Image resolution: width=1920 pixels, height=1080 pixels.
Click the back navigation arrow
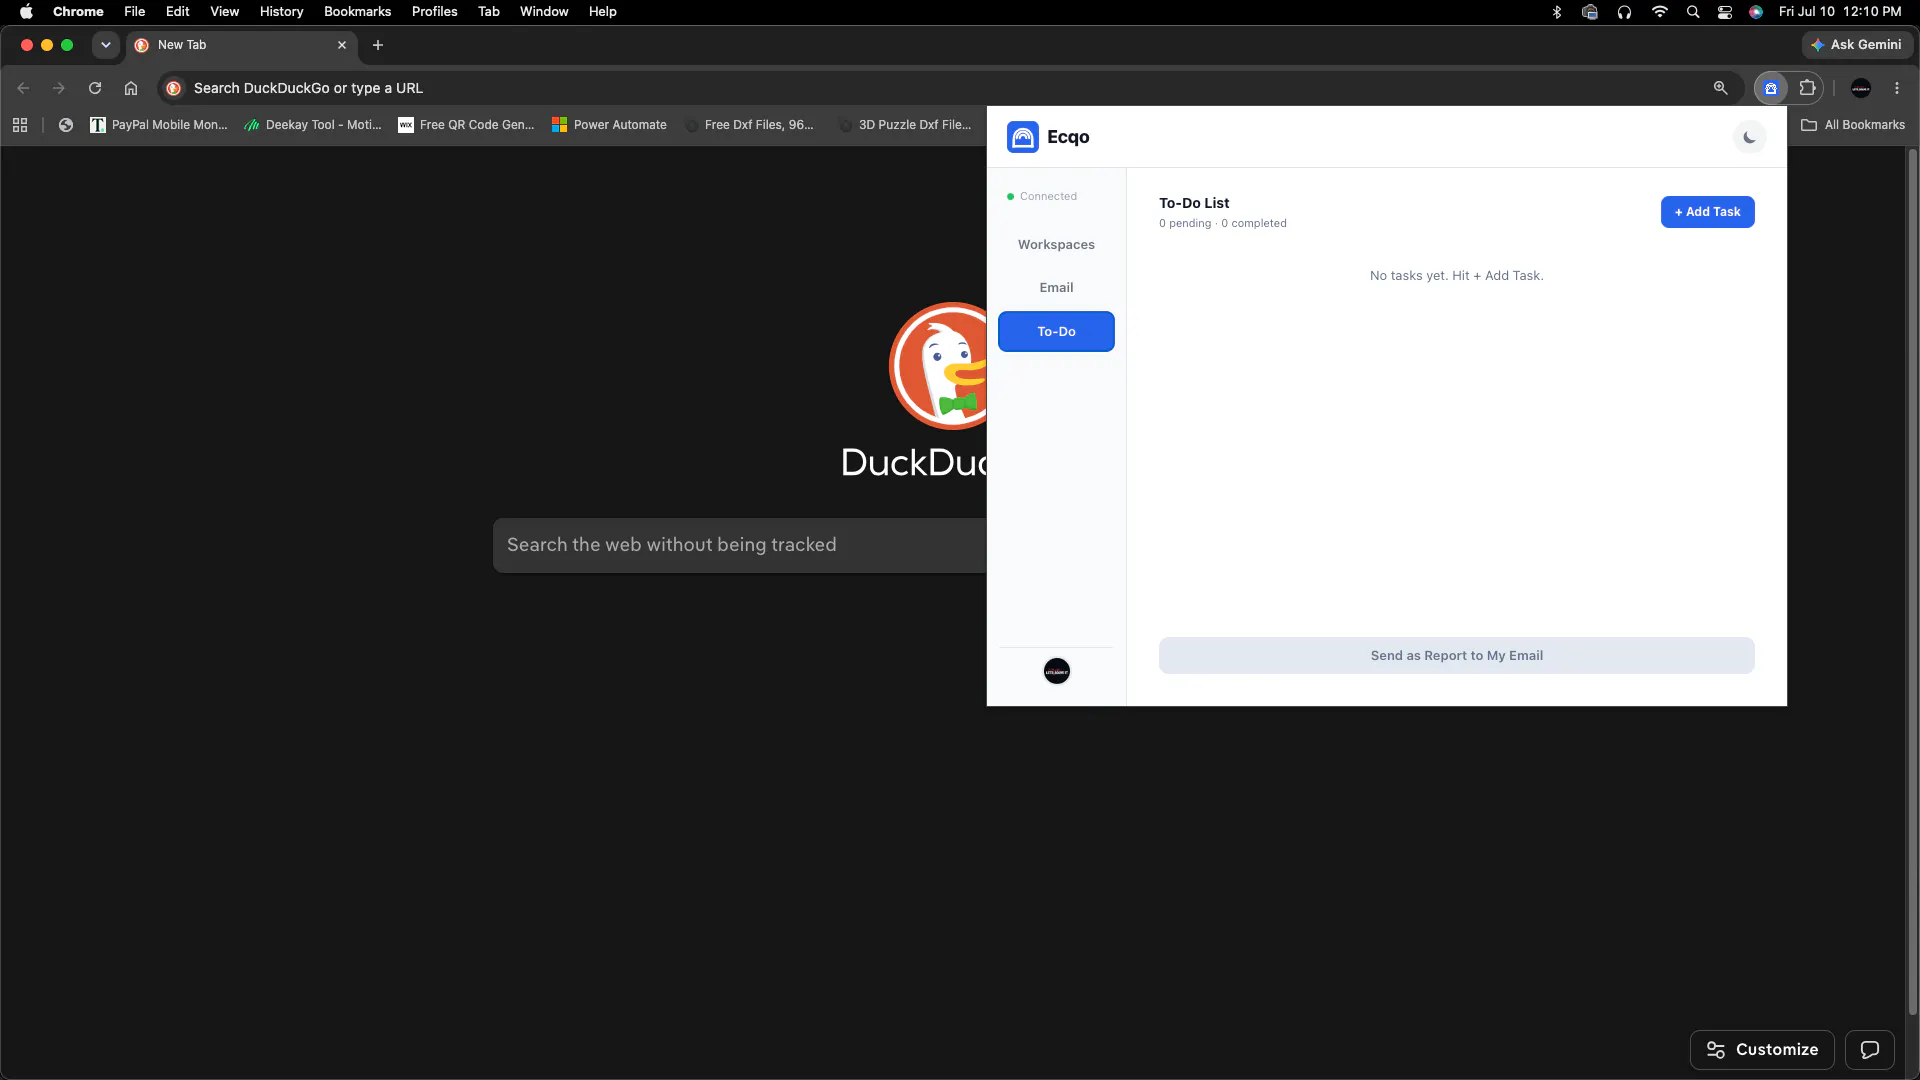(23, 88)
